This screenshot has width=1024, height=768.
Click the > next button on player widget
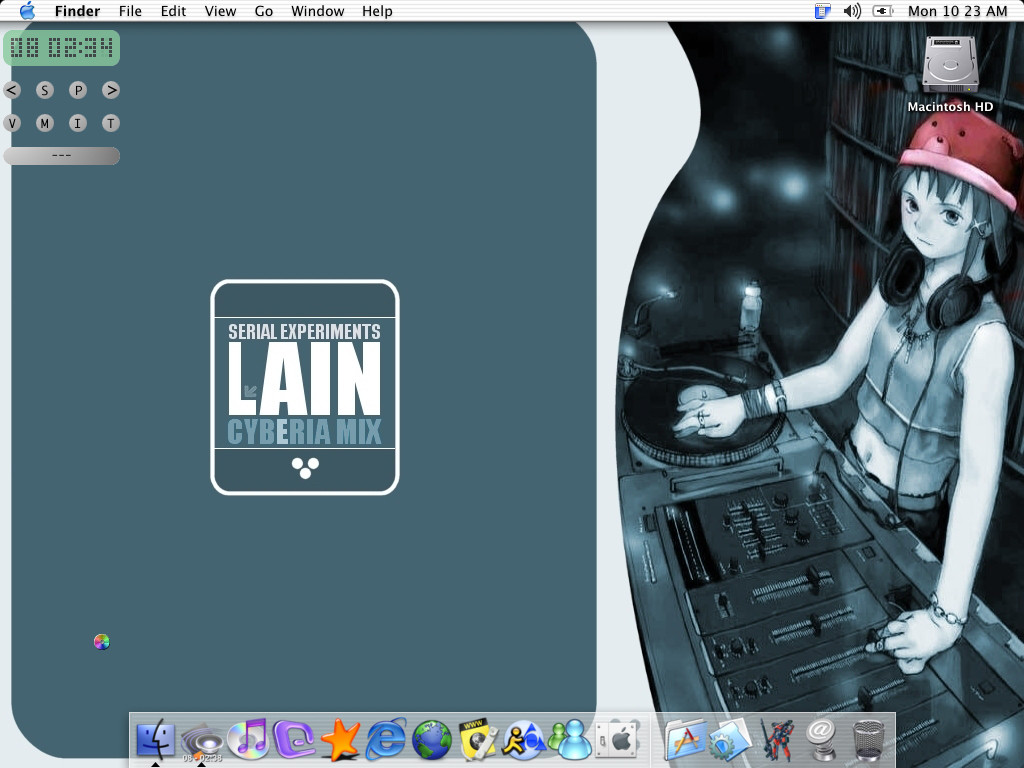111,90
